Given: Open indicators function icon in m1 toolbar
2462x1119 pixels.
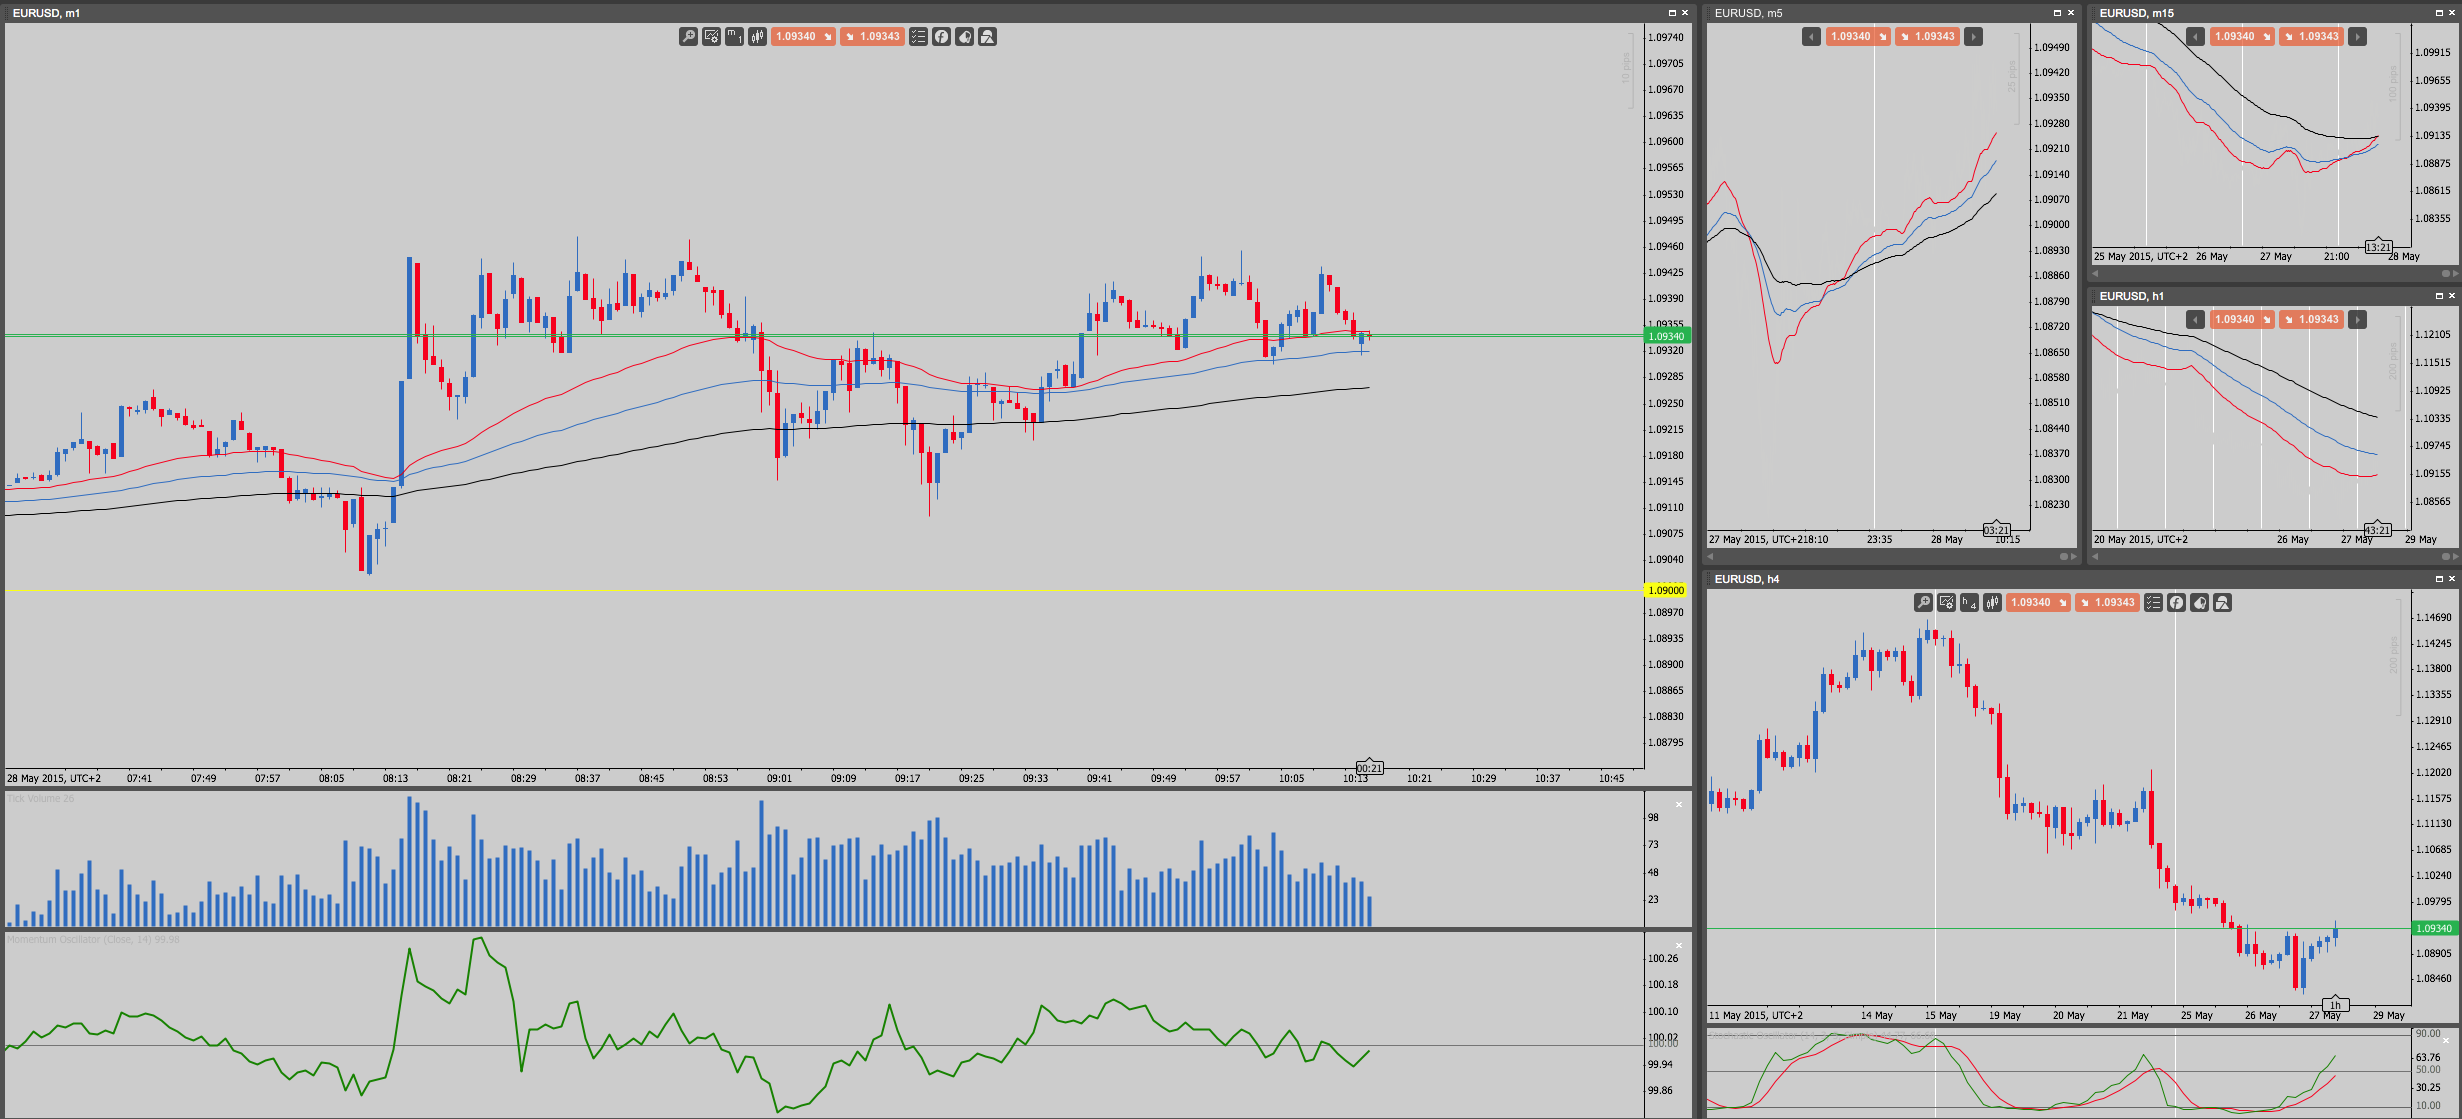Looking at the screenshot, I should [941, 37].
